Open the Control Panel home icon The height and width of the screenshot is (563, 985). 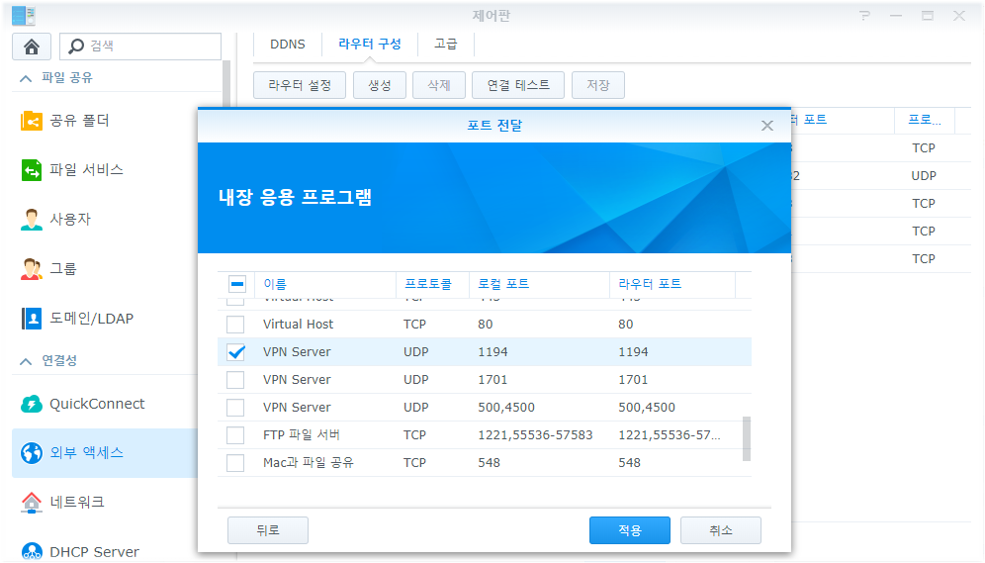coord(31,46)
